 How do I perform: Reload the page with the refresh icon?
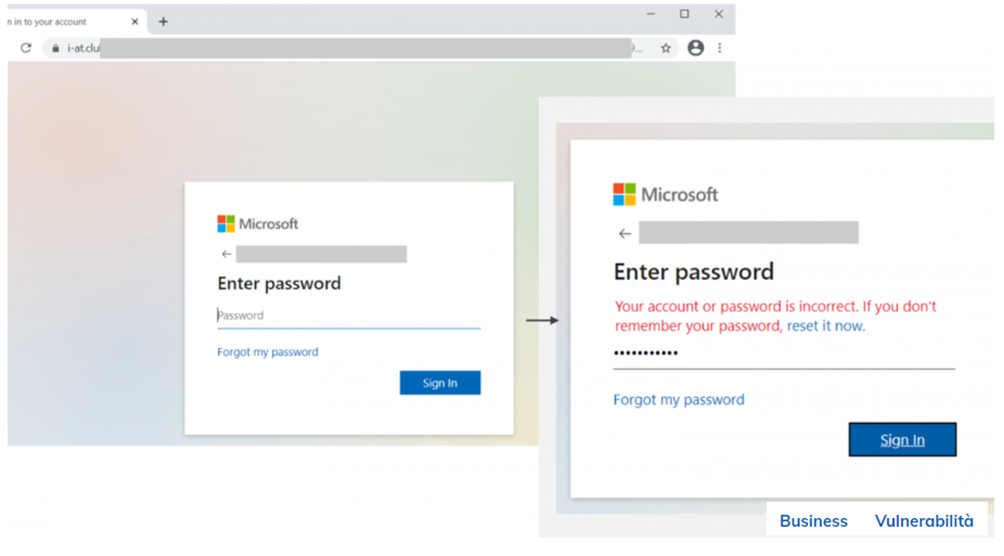tap(26, 48)
